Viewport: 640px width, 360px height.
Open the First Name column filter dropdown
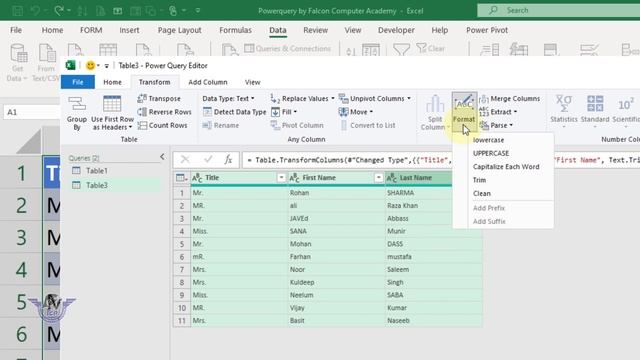pos(378,178)
